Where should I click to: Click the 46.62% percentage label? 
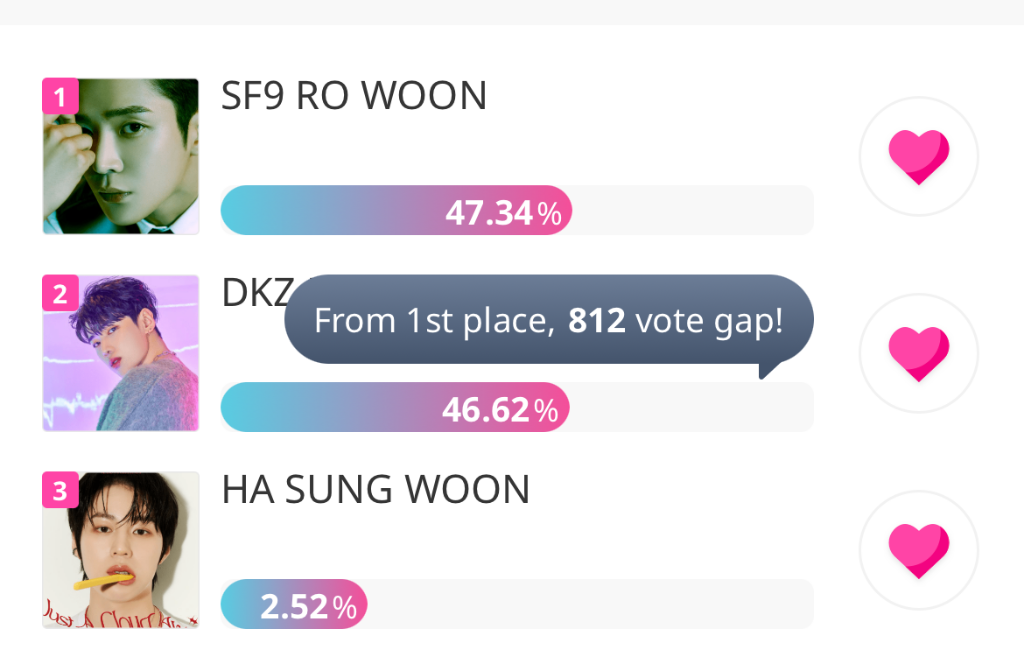coord(500,410)
